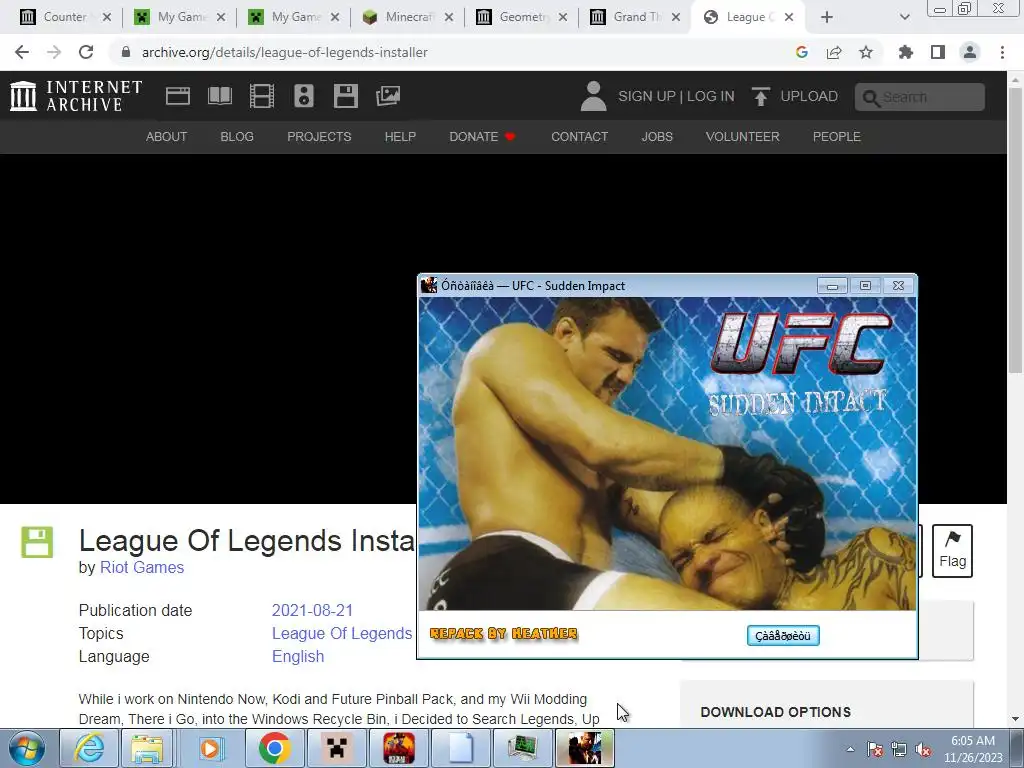
Task: Click the page vertical scrollbar thumb
Action: pos(1015,229)
